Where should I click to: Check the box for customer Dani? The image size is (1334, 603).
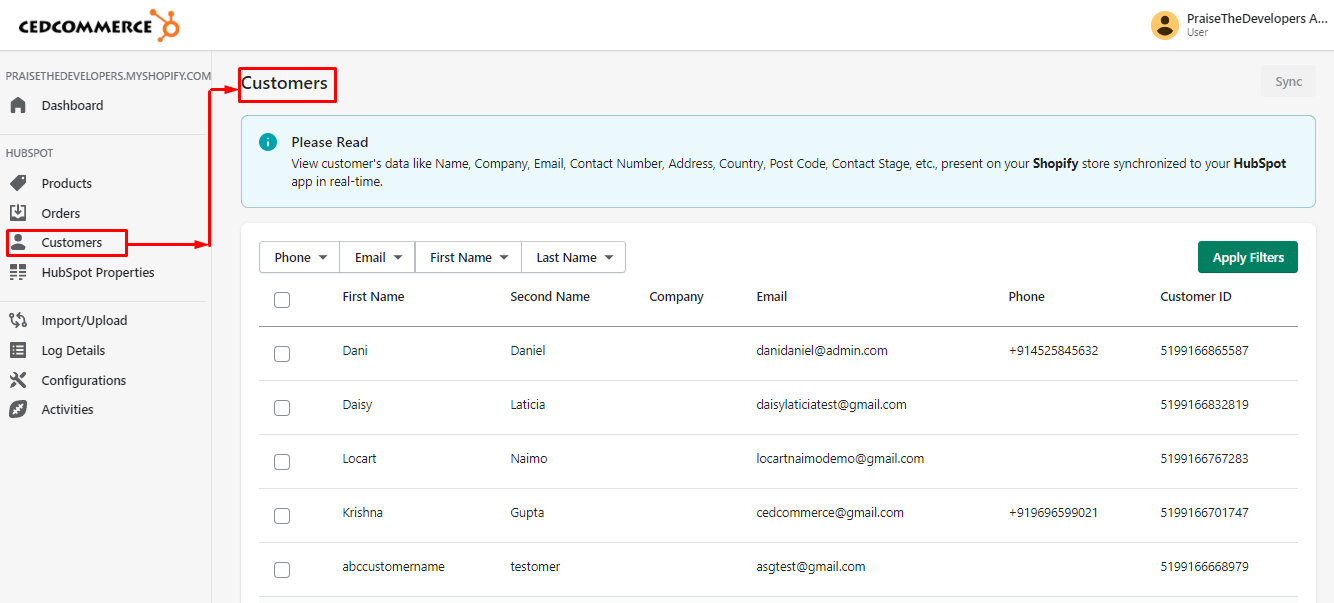pyautogui.click(x=282, y=353)
